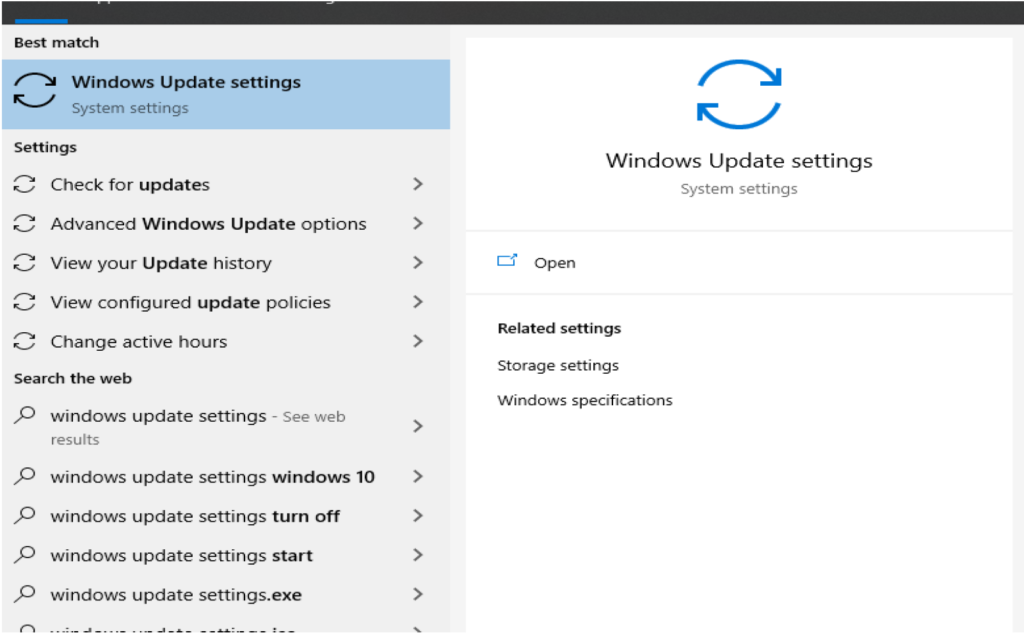Select the Windows Update settings best match
This screenshot has height=635, width=1024.
coord(226,94)
